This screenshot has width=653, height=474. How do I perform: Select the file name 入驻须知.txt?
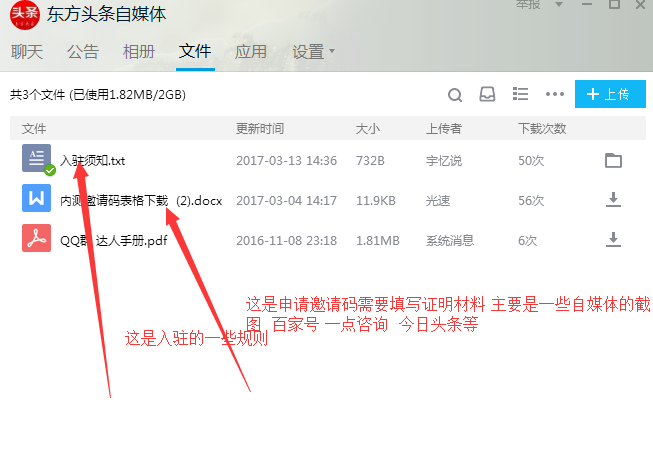click(92, 160)
